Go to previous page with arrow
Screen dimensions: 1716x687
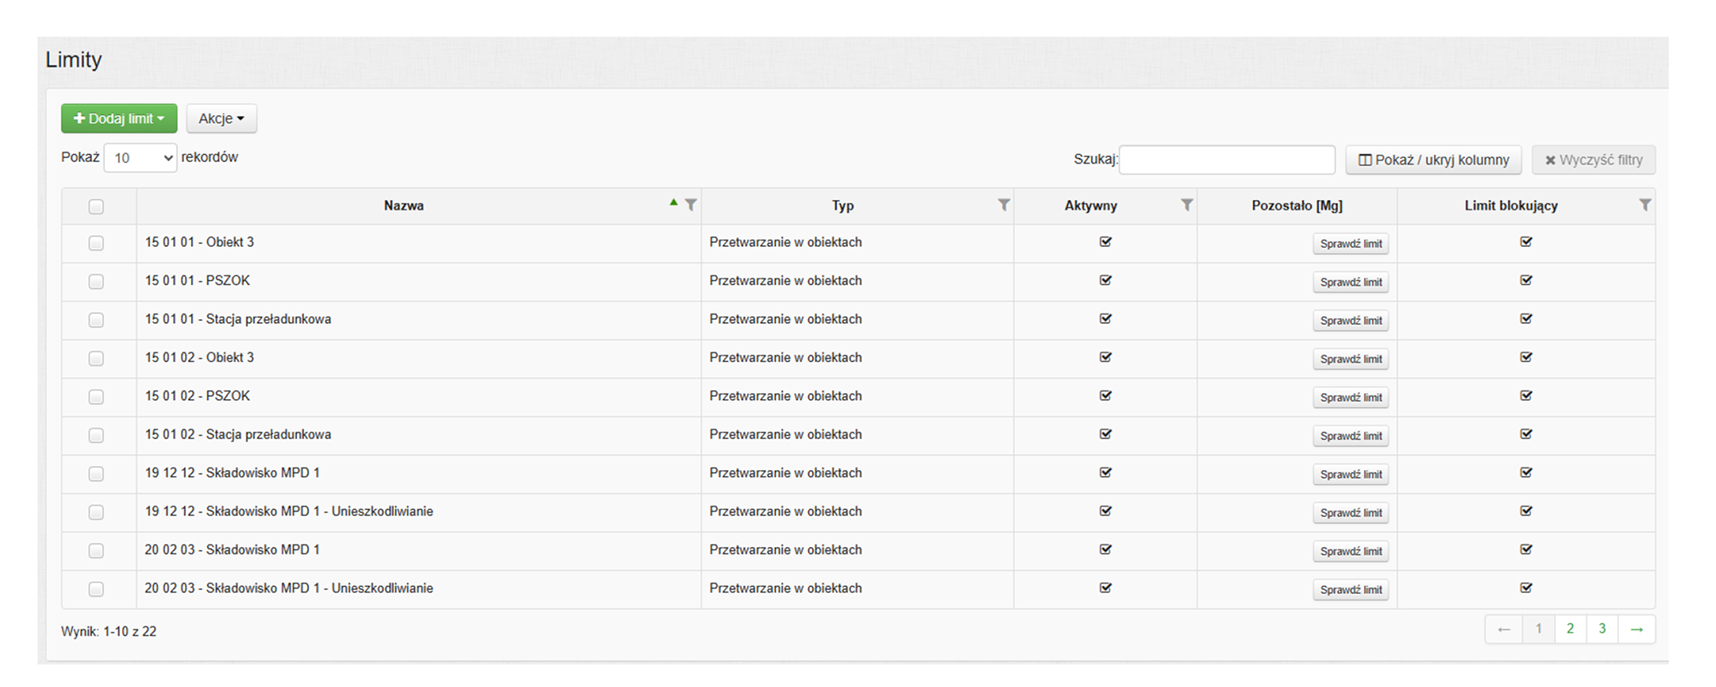1503,629
